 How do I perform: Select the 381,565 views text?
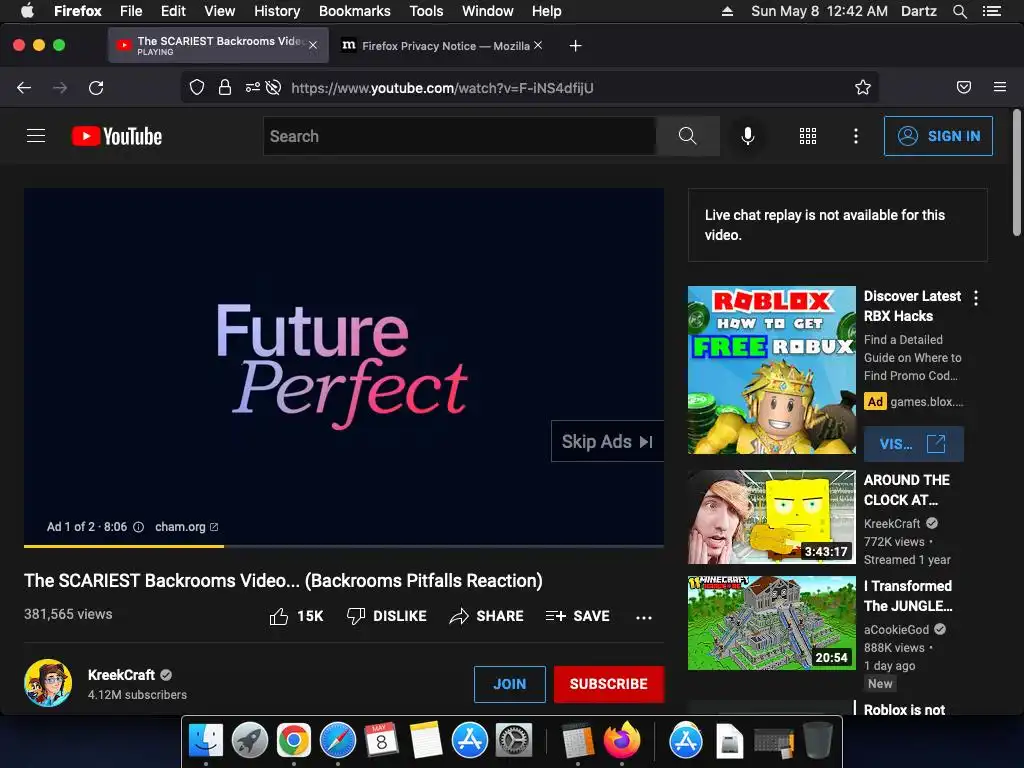coord(68,614)
